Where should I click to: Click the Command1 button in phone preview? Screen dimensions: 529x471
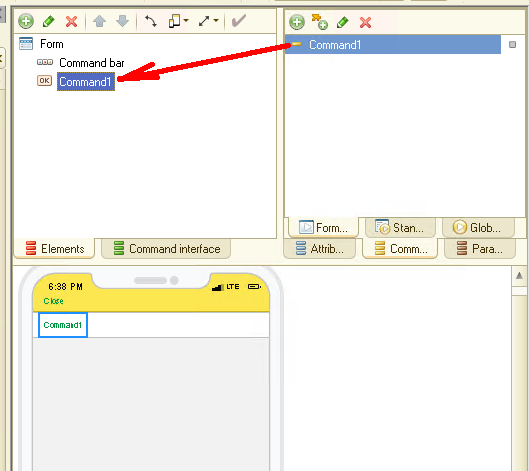click(x=63, y=325)
